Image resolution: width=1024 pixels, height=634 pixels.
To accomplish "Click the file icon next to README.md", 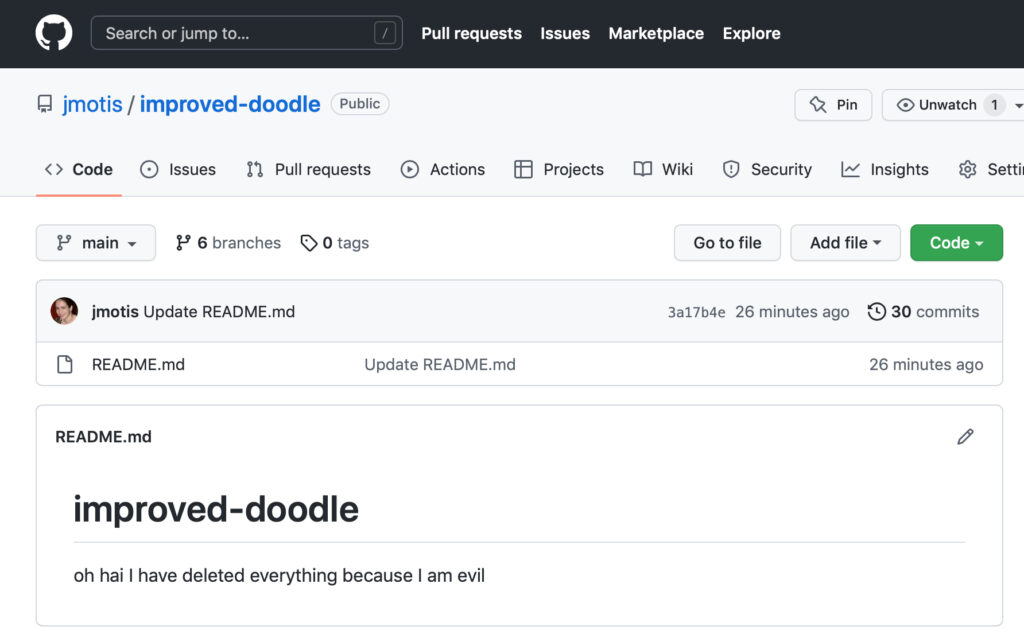I will pyautogui.click(x=65, y=364).
